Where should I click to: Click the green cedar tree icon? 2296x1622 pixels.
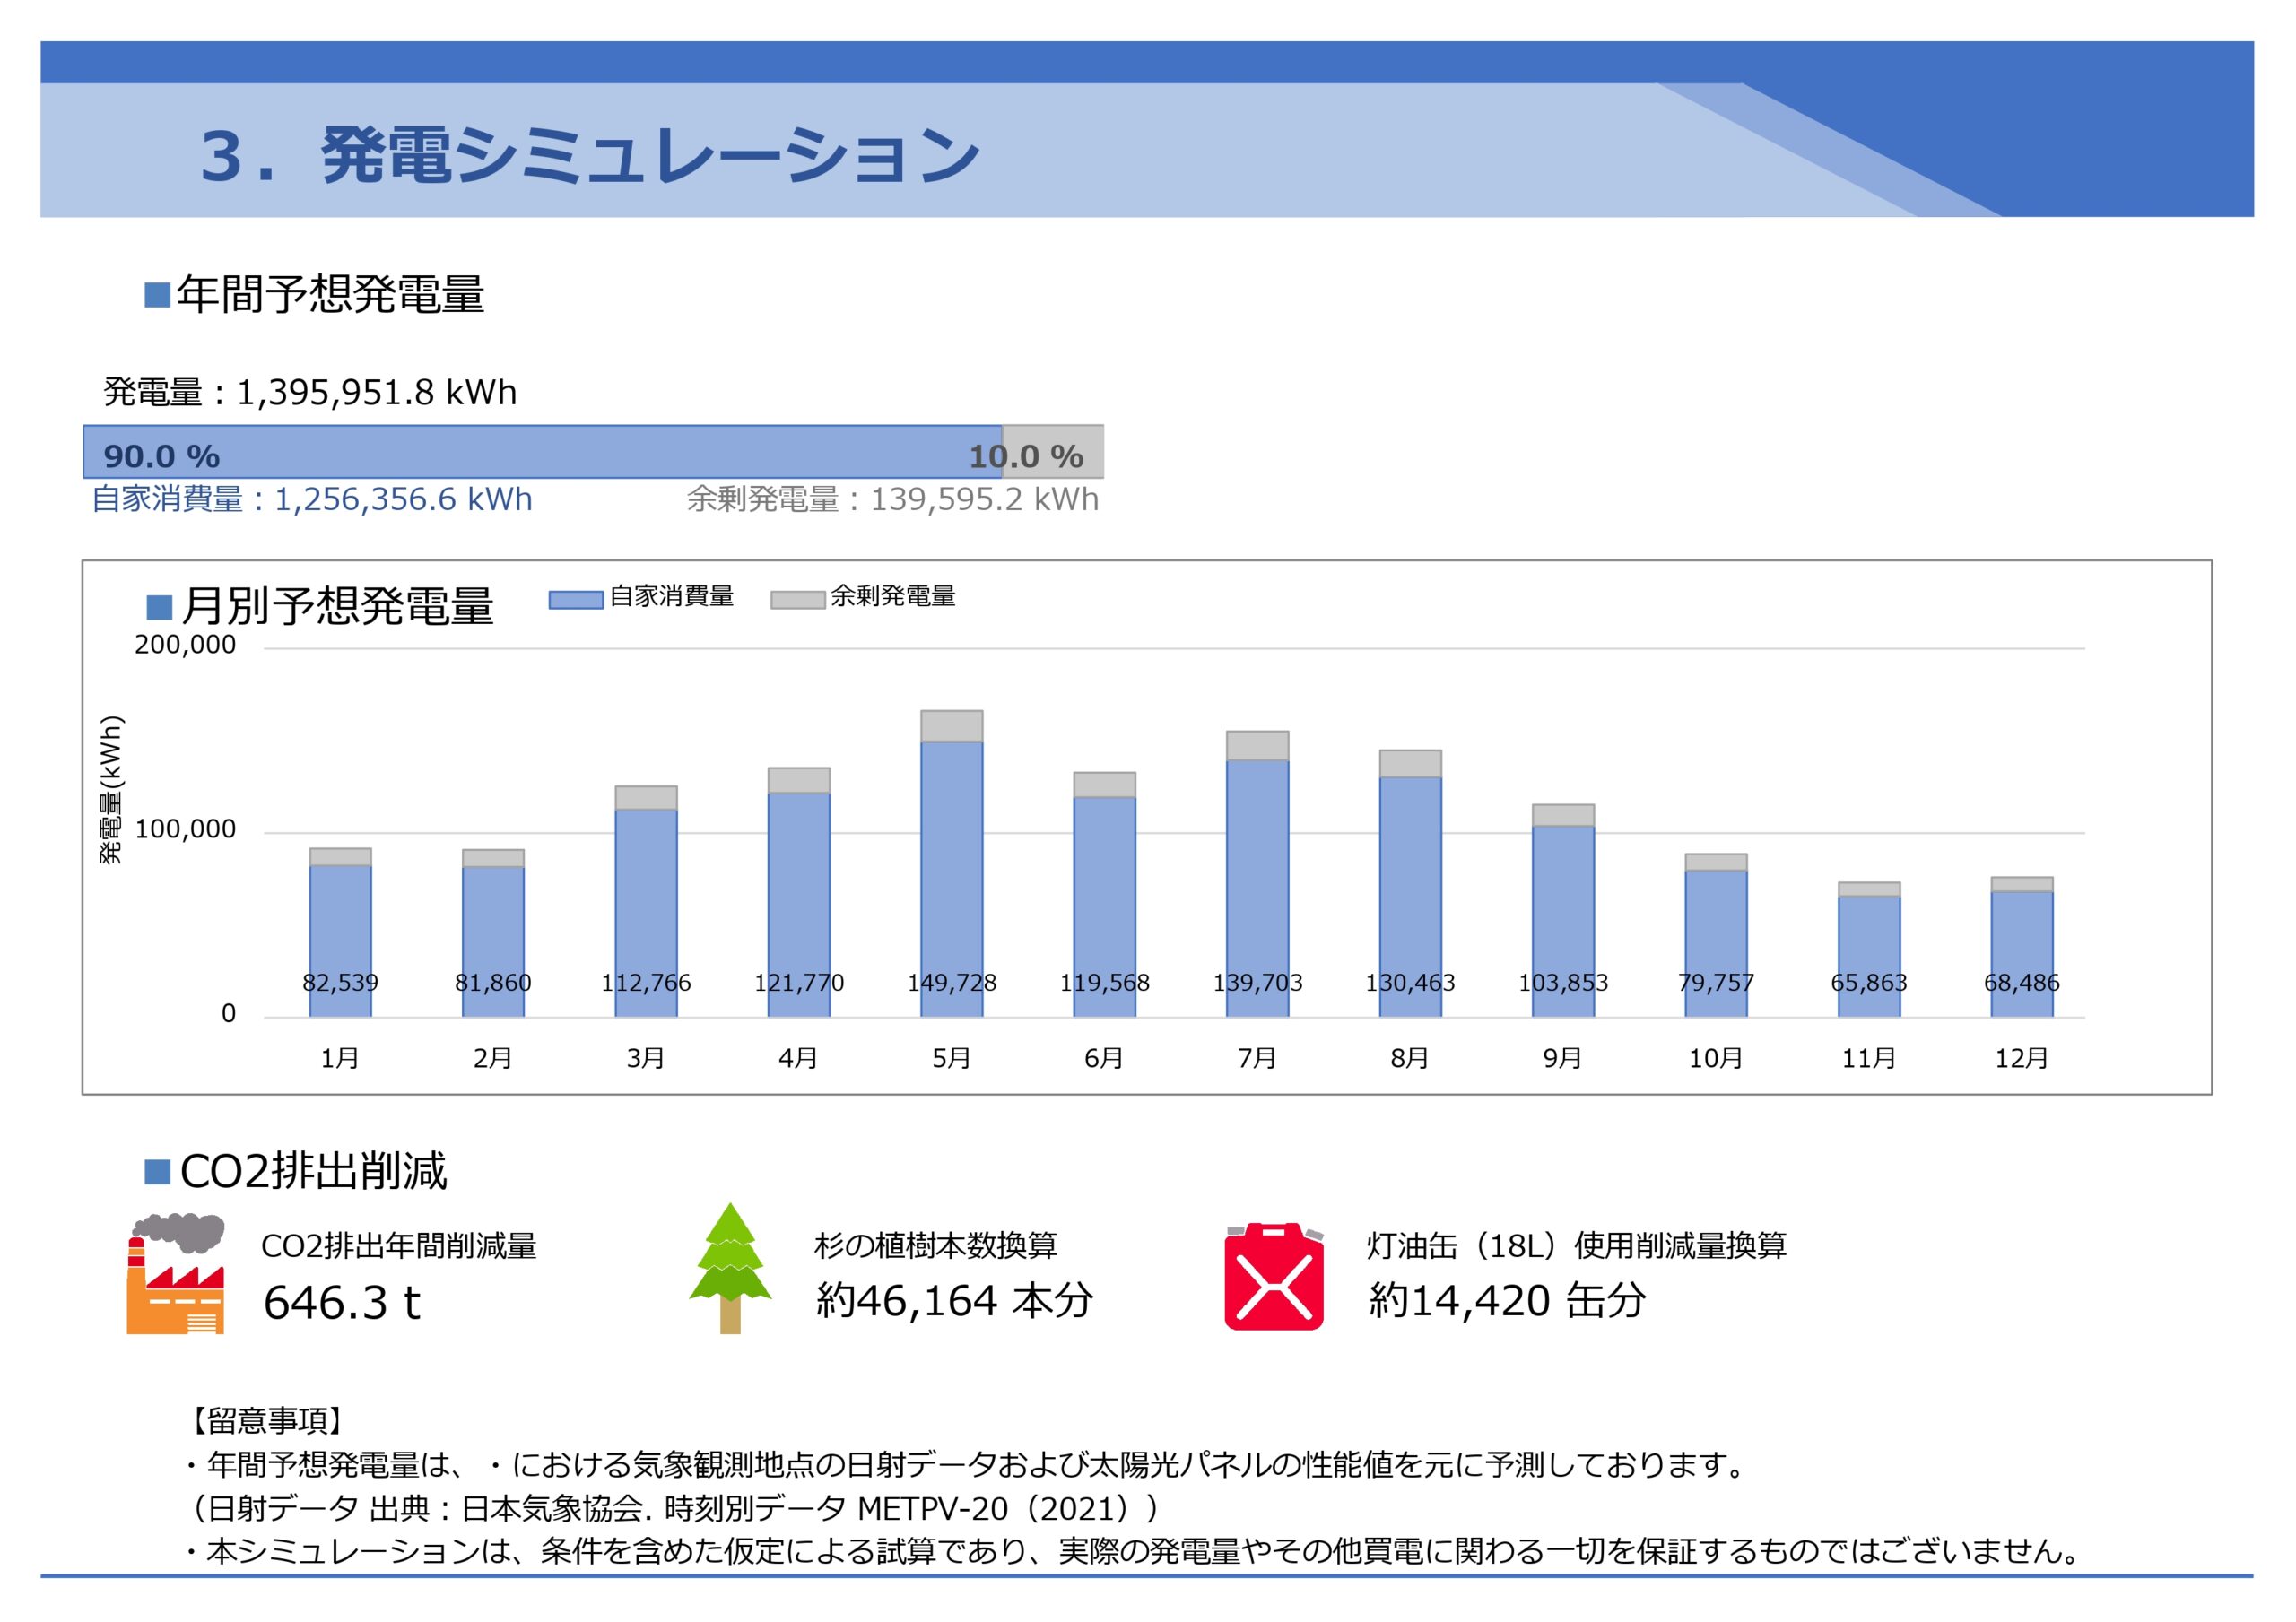730,1268
